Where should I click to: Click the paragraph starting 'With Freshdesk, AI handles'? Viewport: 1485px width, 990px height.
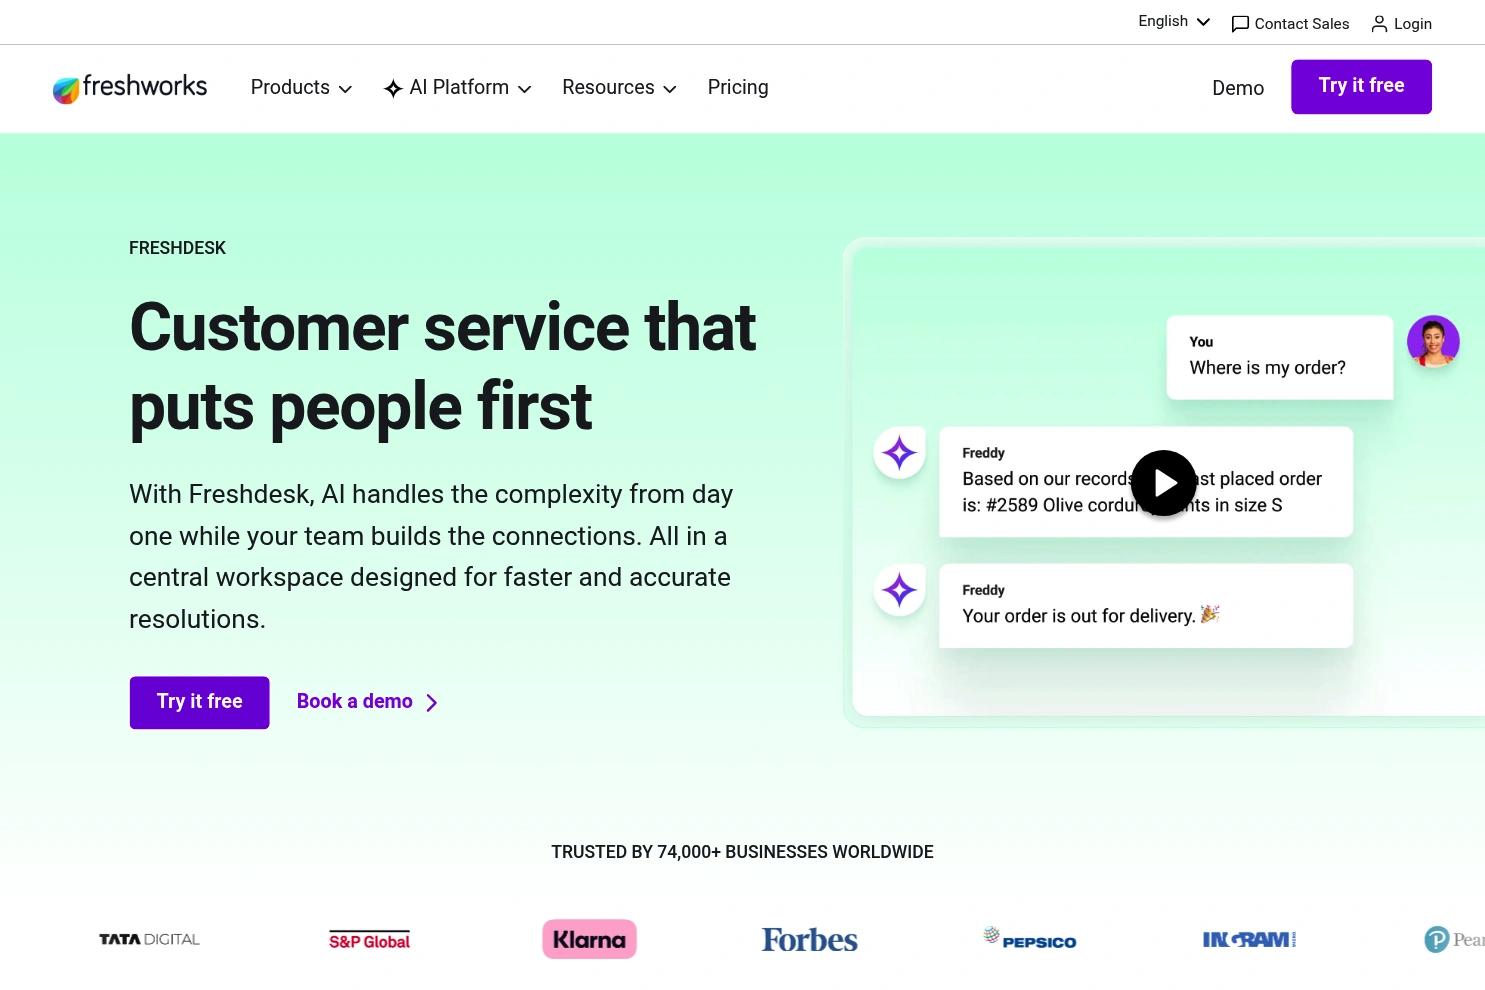coord(431,557)
